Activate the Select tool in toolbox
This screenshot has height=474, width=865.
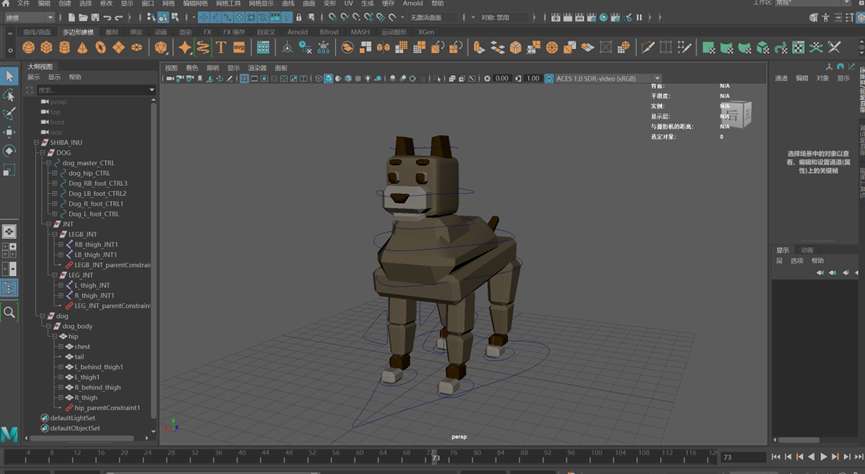click(9, 76)
